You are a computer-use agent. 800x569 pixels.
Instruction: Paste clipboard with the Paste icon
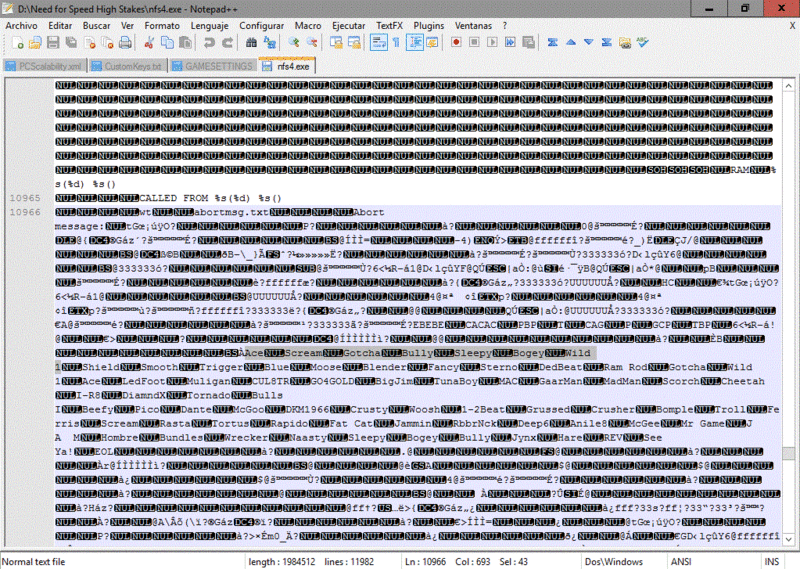click(x=185, y=43)
